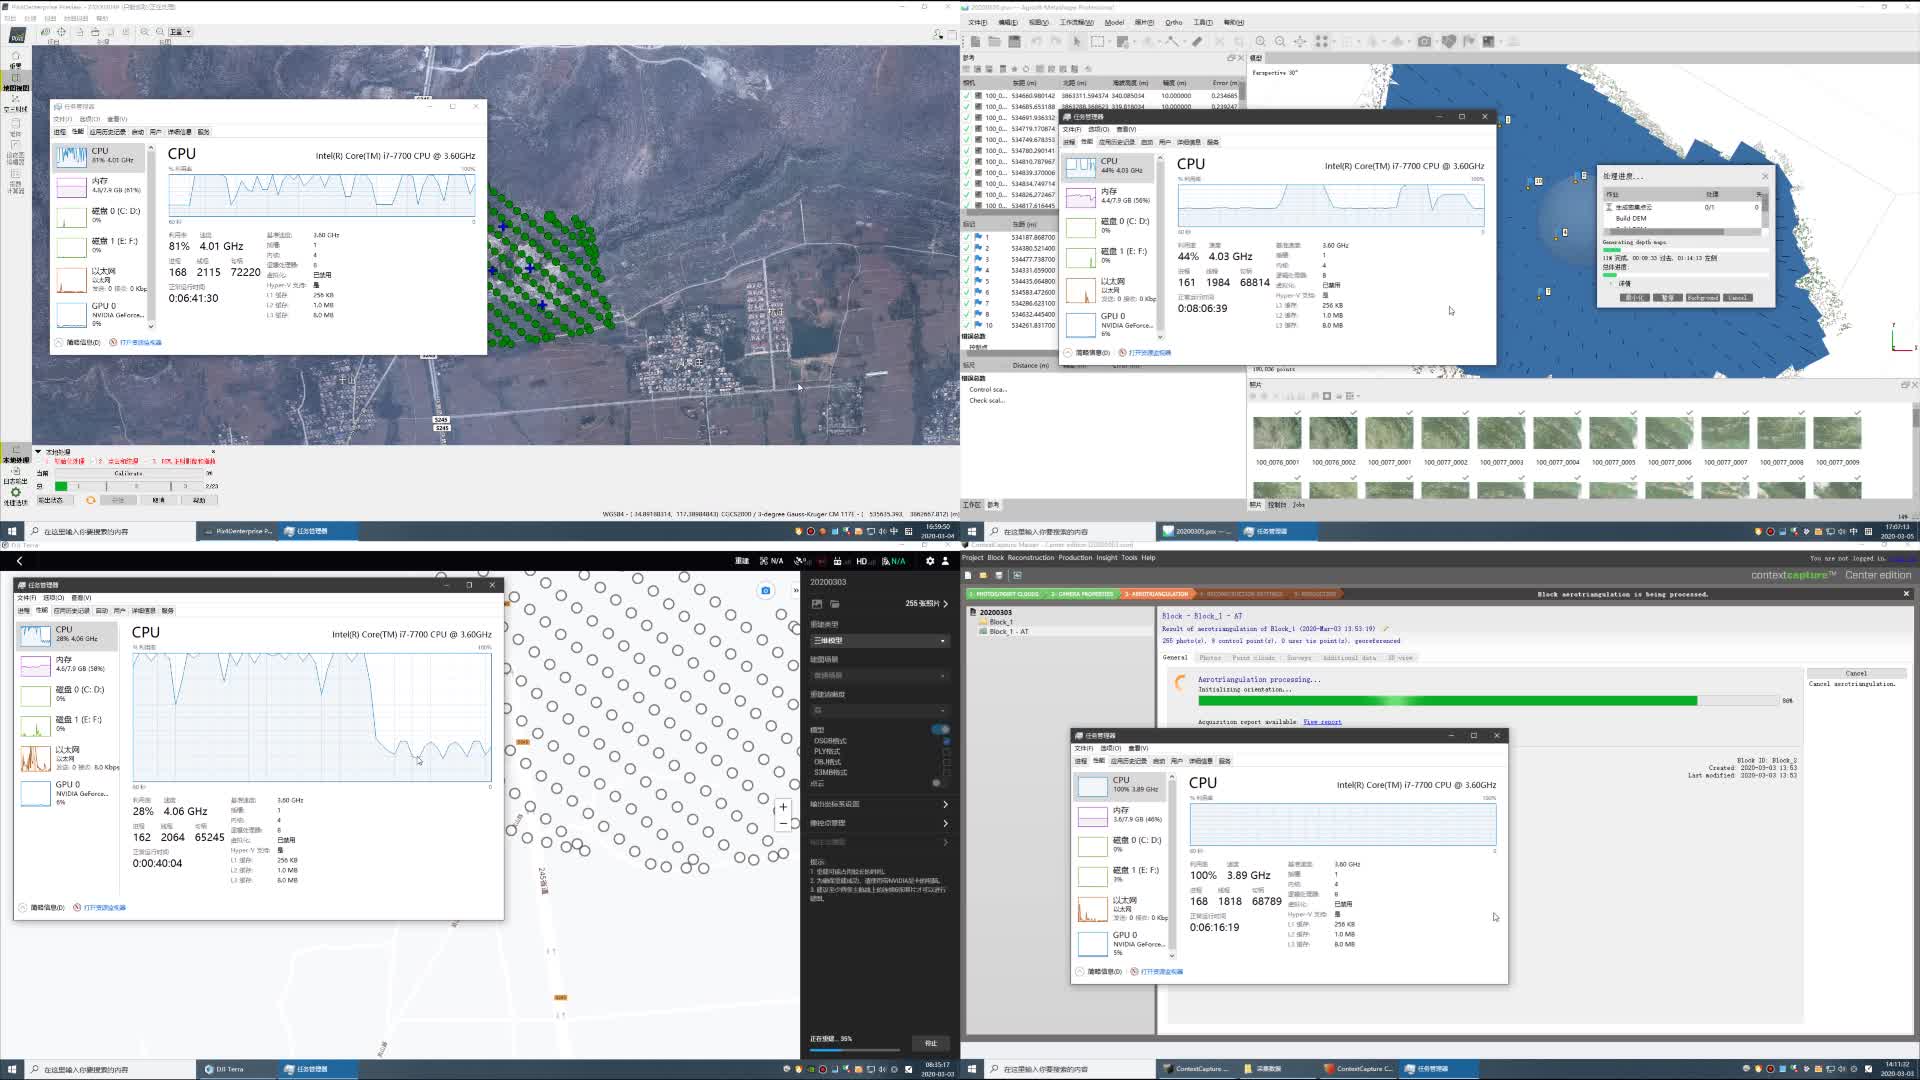Click the Save icon in Metashape toolbar

click(1014, 41)
